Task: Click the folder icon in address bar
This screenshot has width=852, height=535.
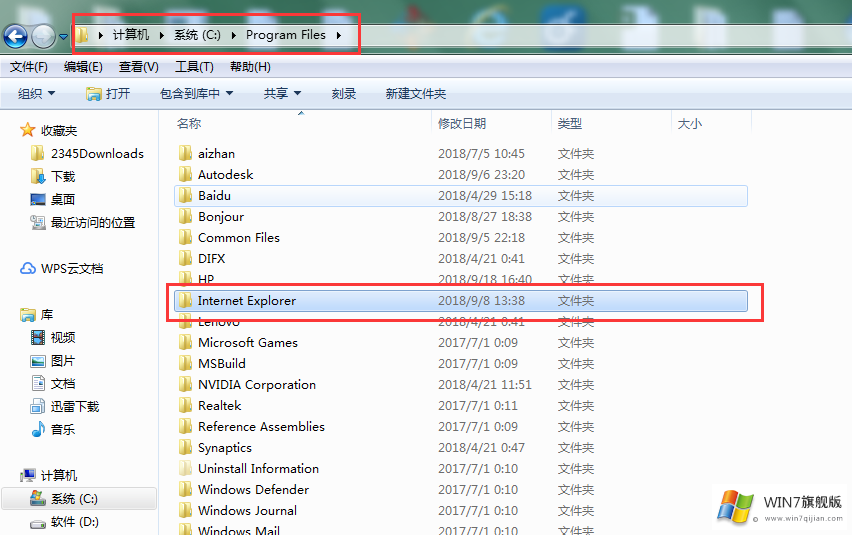Action: tap(82, 35)
